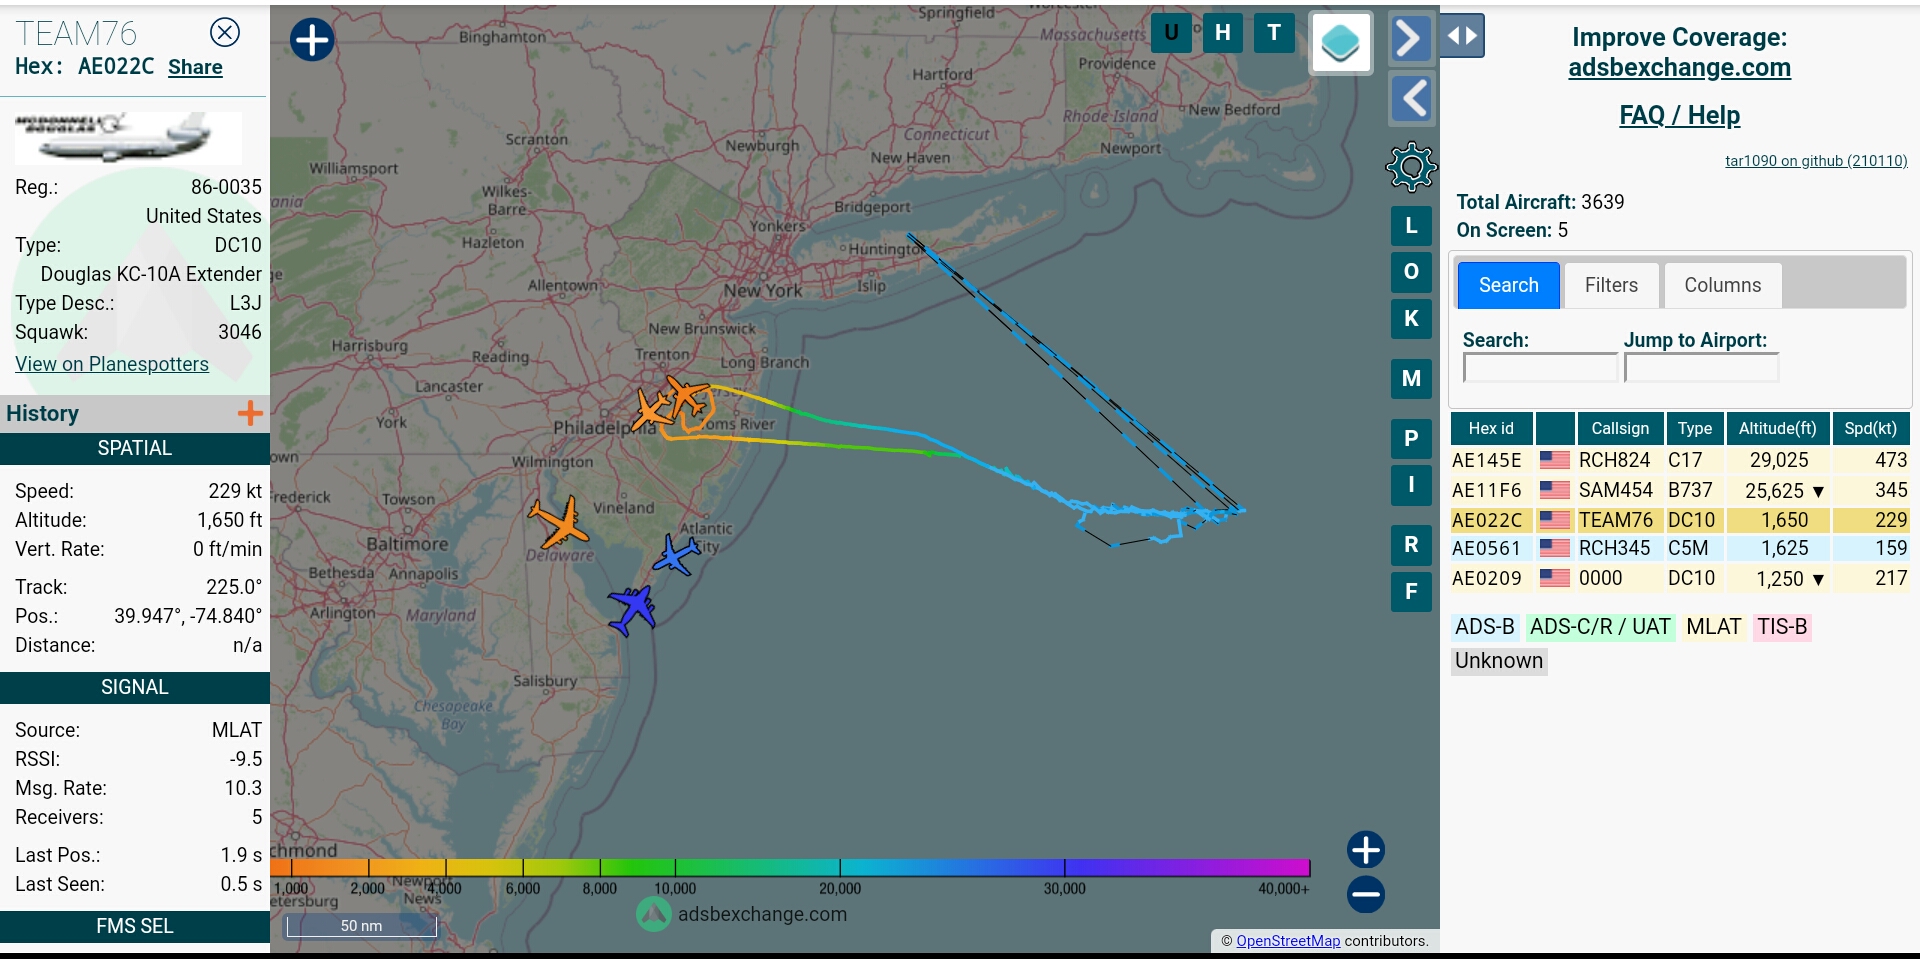The height and width of the screenshot is (959, 1920).
Task: Click the Share link for TEAM76
Action: tap(195, 67)
